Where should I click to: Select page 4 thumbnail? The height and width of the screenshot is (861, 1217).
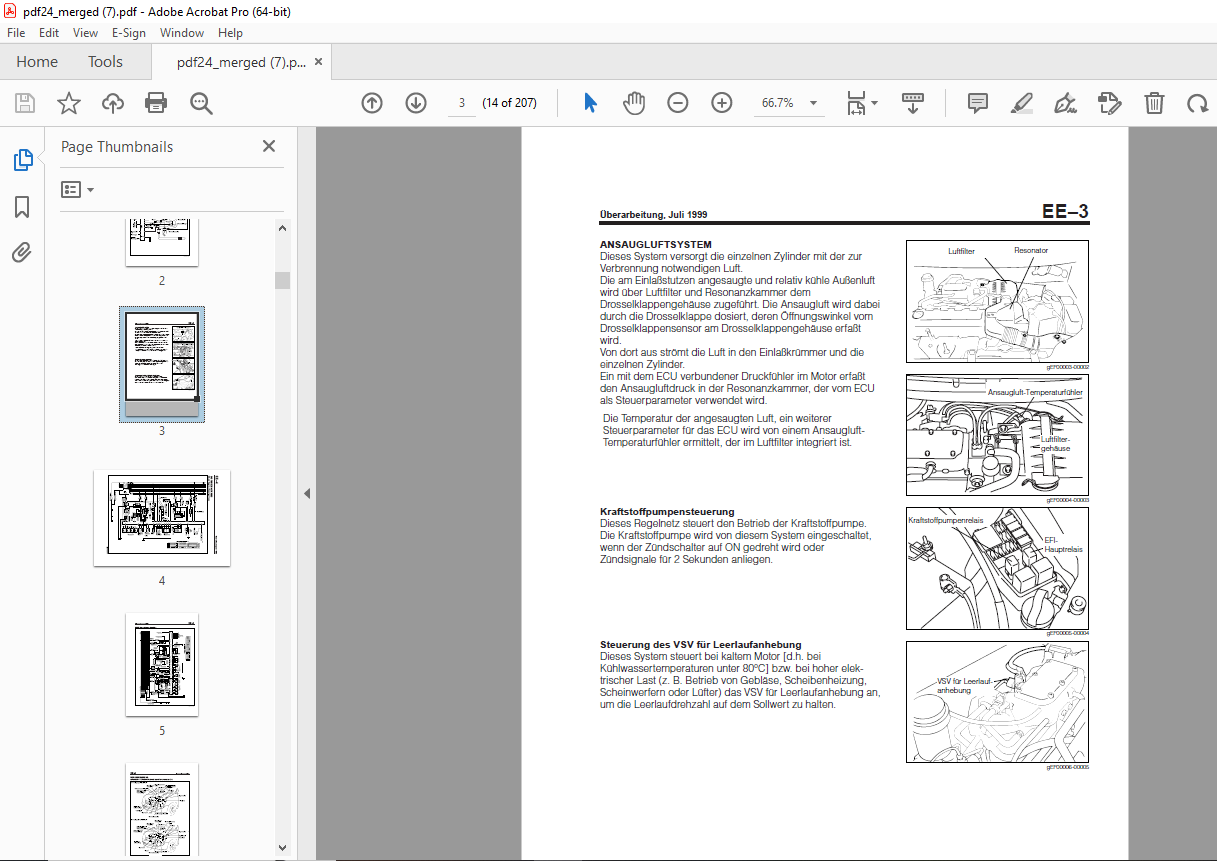[x=162, y=518]
